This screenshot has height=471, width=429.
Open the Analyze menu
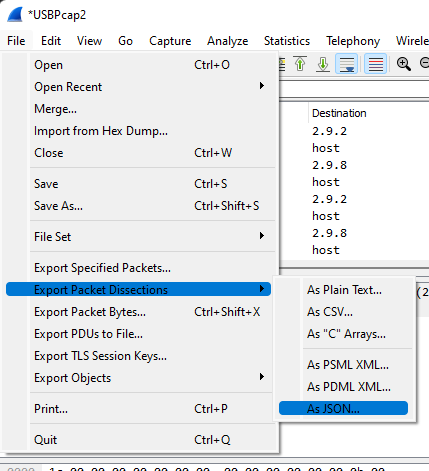(x=228, y=41)
